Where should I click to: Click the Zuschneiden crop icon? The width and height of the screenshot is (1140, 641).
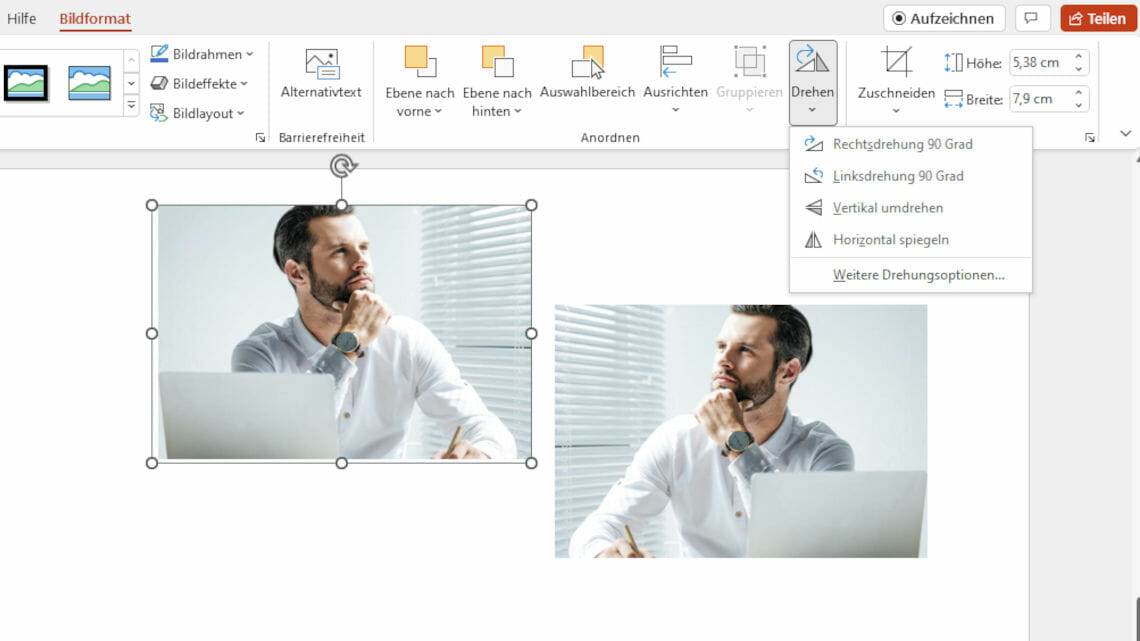[896, 62]
